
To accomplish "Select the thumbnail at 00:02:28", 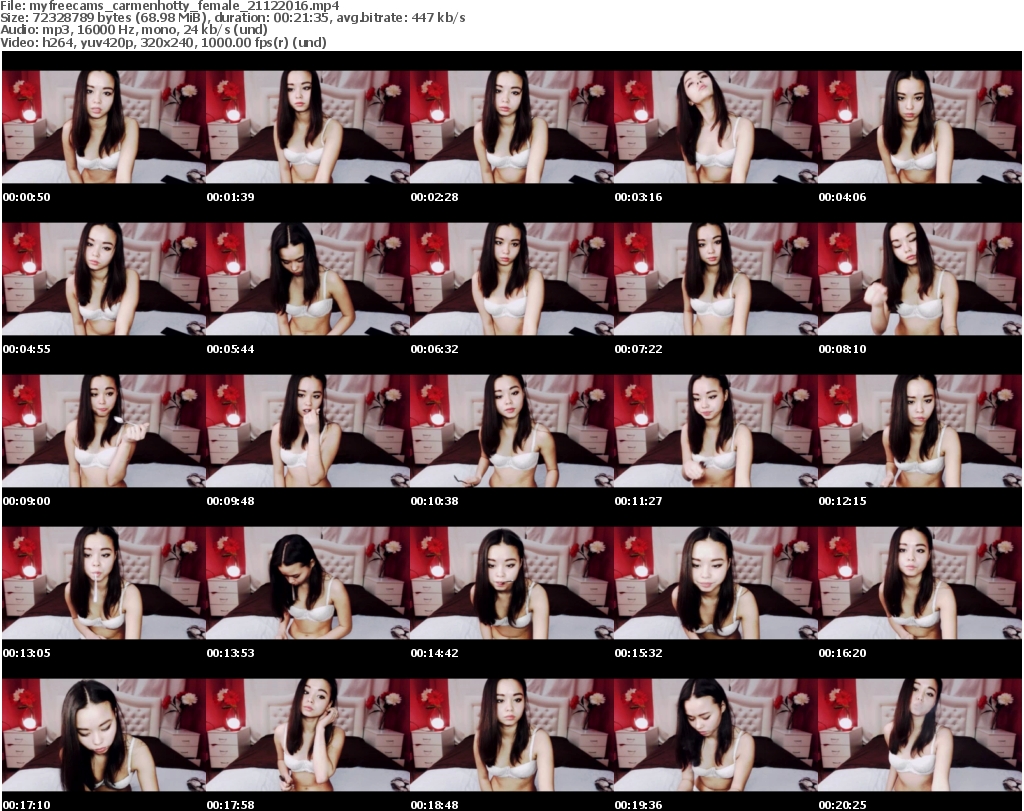I will (x=511, y=127).
